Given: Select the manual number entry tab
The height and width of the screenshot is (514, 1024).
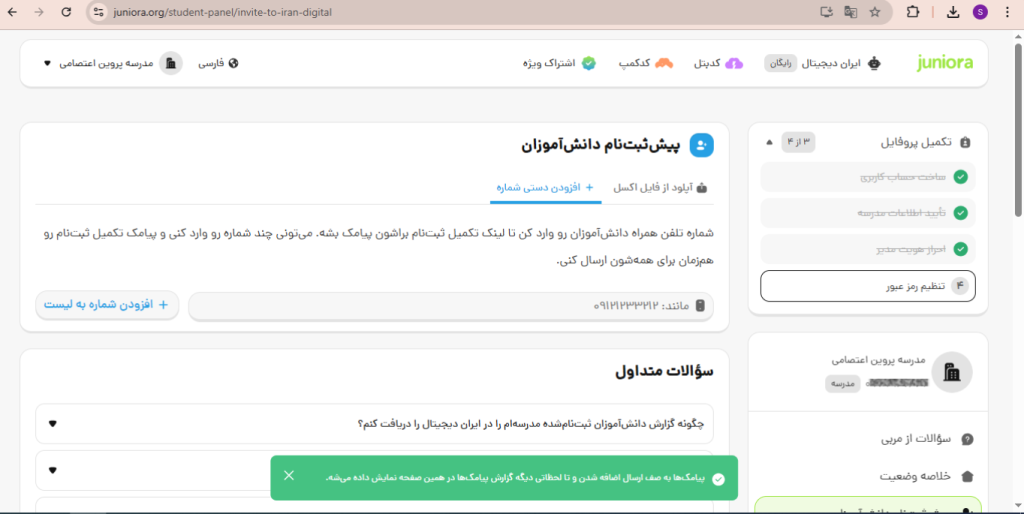Looking at the screenshot, I should [x=546, y=187].
